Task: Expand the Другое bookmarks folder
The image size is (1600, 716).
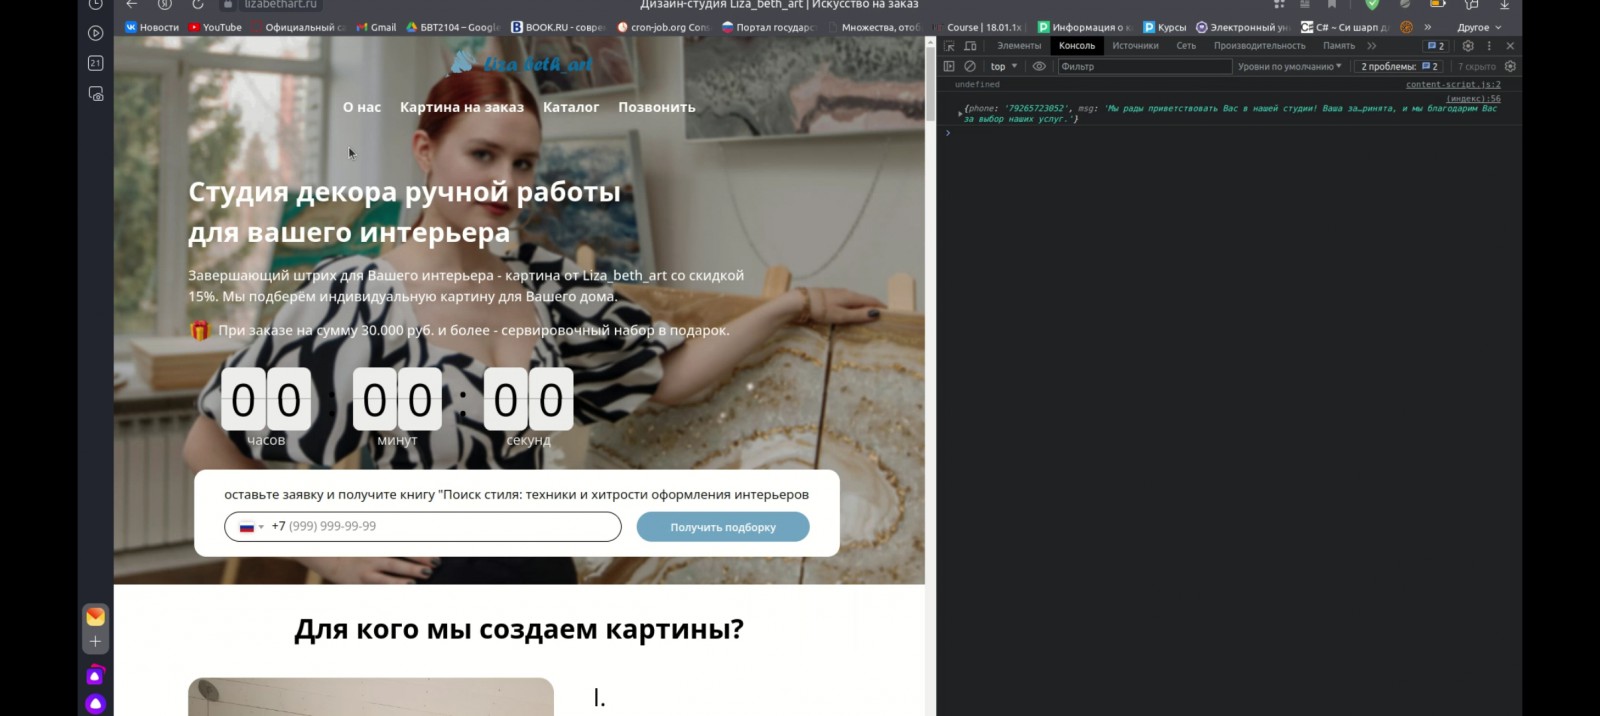Action: pyautogui.click(x=1479, y=27)
